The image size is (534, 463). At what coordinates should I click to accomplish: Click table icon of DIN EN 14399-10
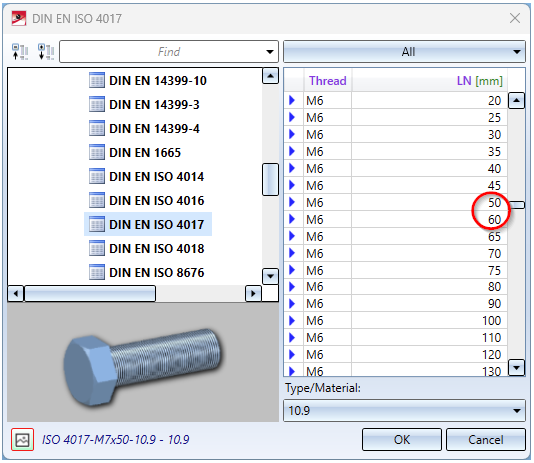(x=97, y=80)
